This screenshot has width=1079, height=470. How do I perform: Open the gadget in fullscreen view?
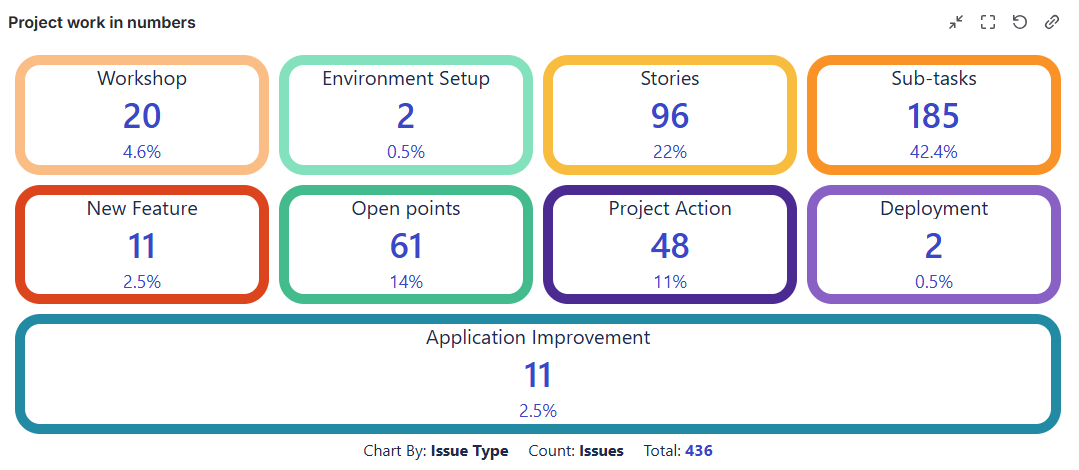coord(988,22)
